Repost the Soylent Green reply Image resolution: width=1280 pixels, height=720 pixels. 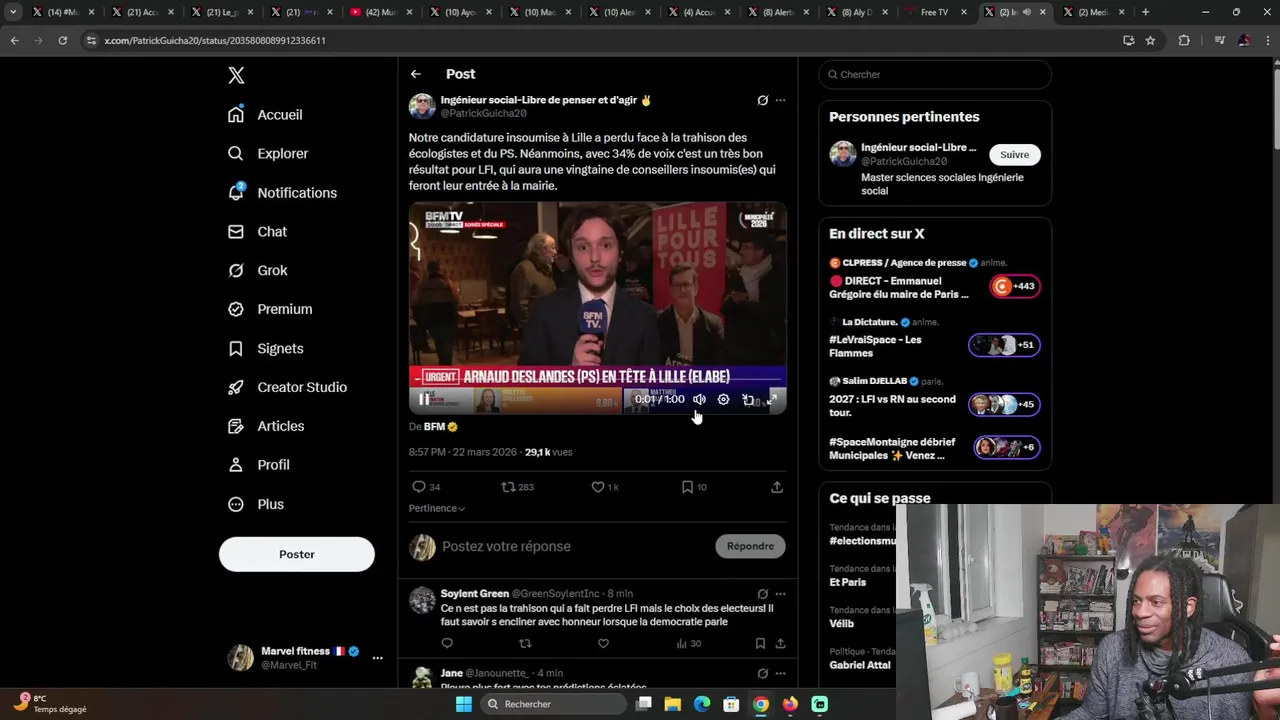tap(525, 643)
